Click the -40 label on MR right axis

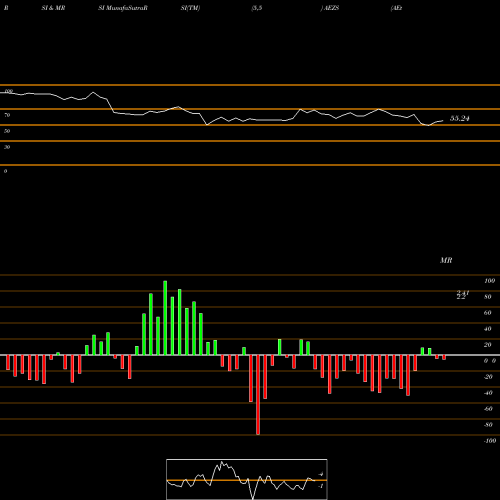pyautogui.click(x=488, y=393)
